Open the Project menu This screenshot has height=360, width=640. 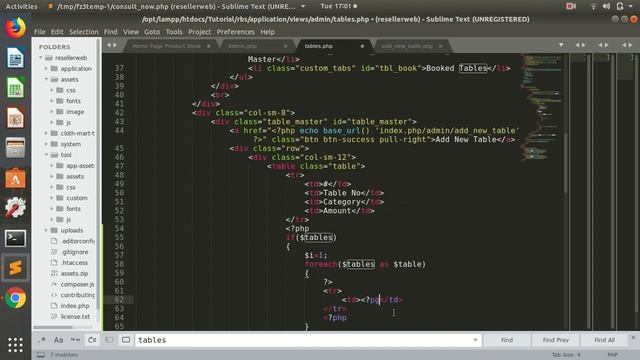tap(200, 32)
